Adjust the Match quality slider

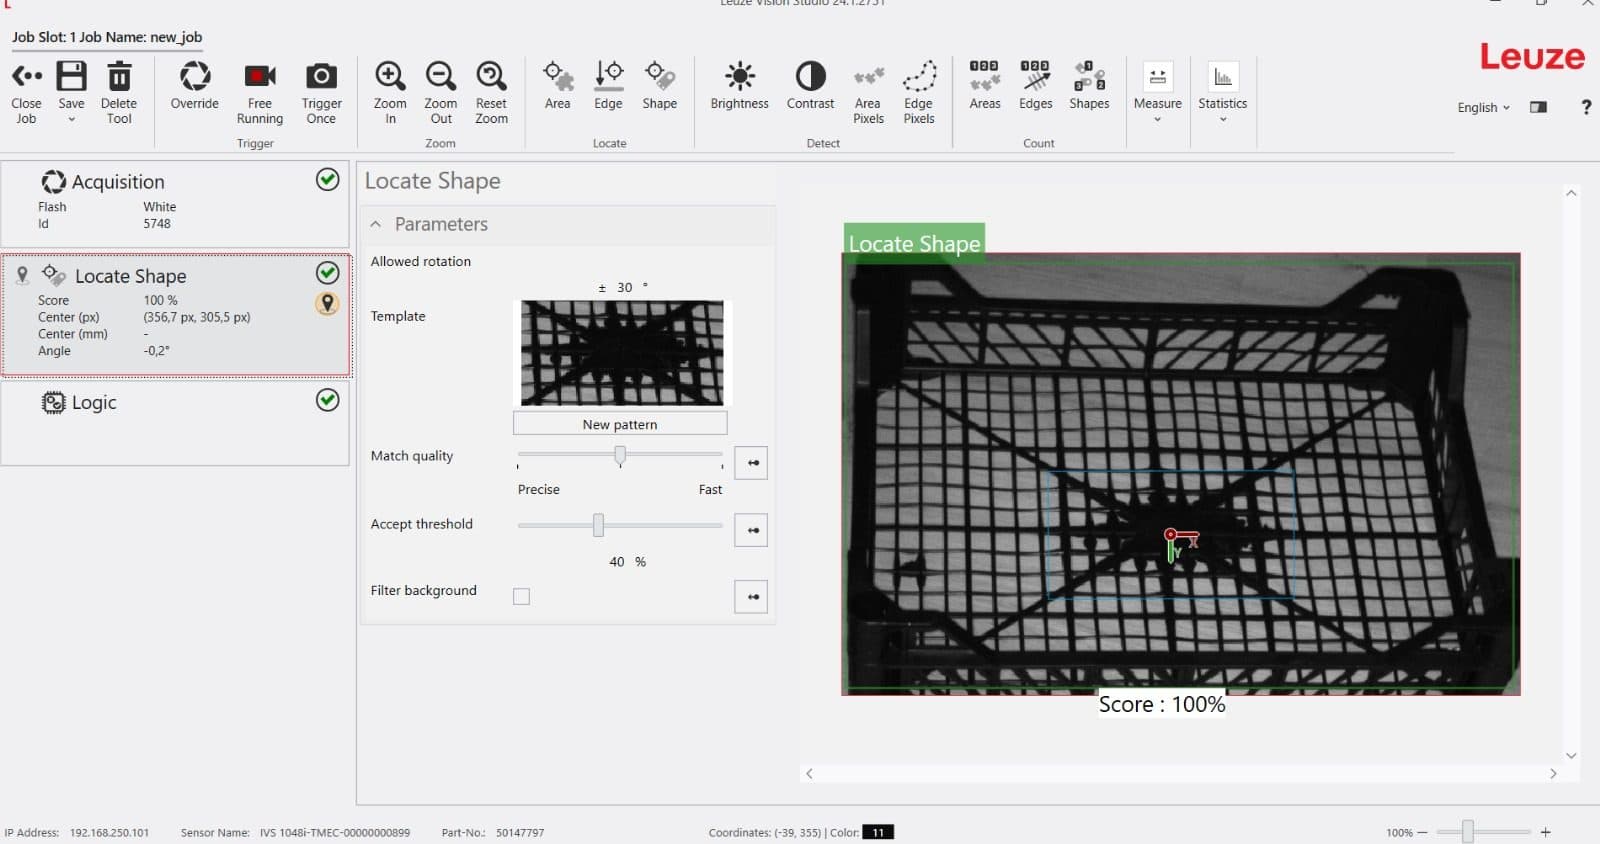point(620,456)
